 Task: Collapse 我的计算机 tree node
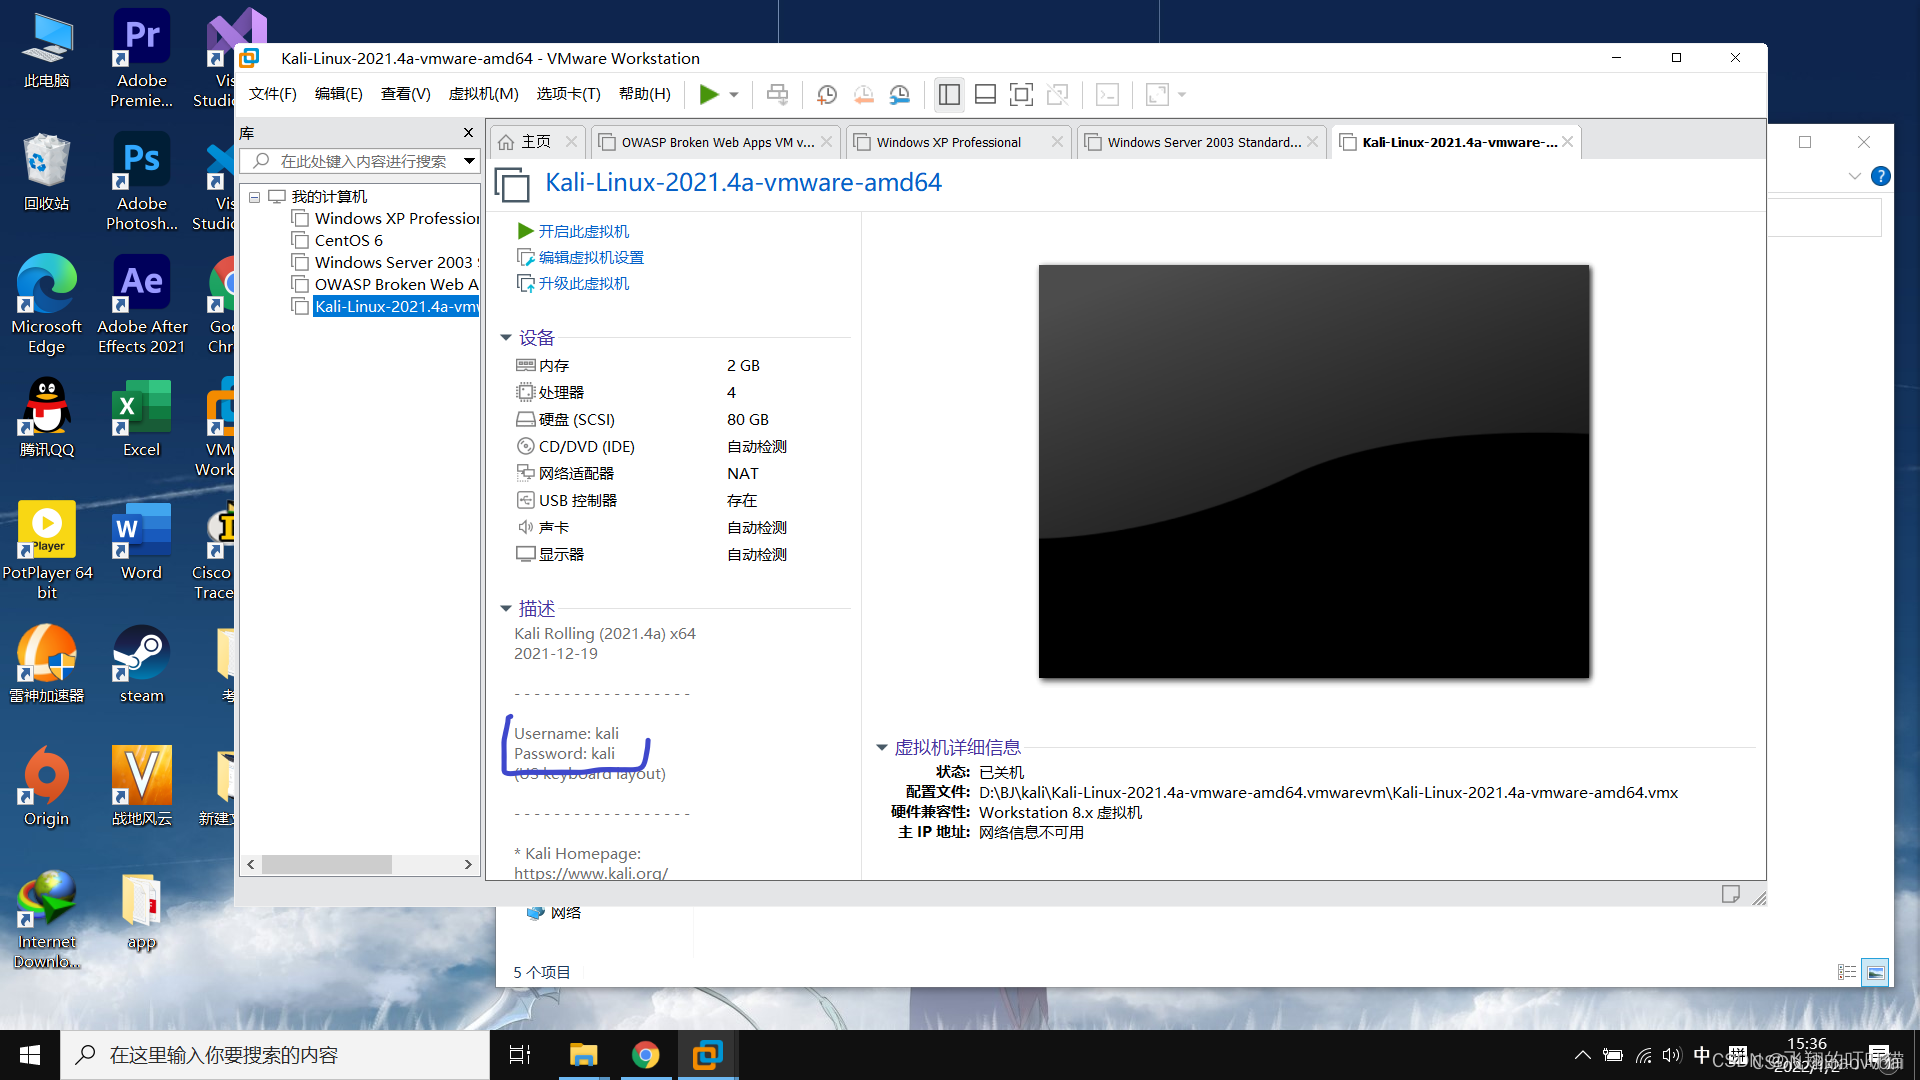coord(255,197)
